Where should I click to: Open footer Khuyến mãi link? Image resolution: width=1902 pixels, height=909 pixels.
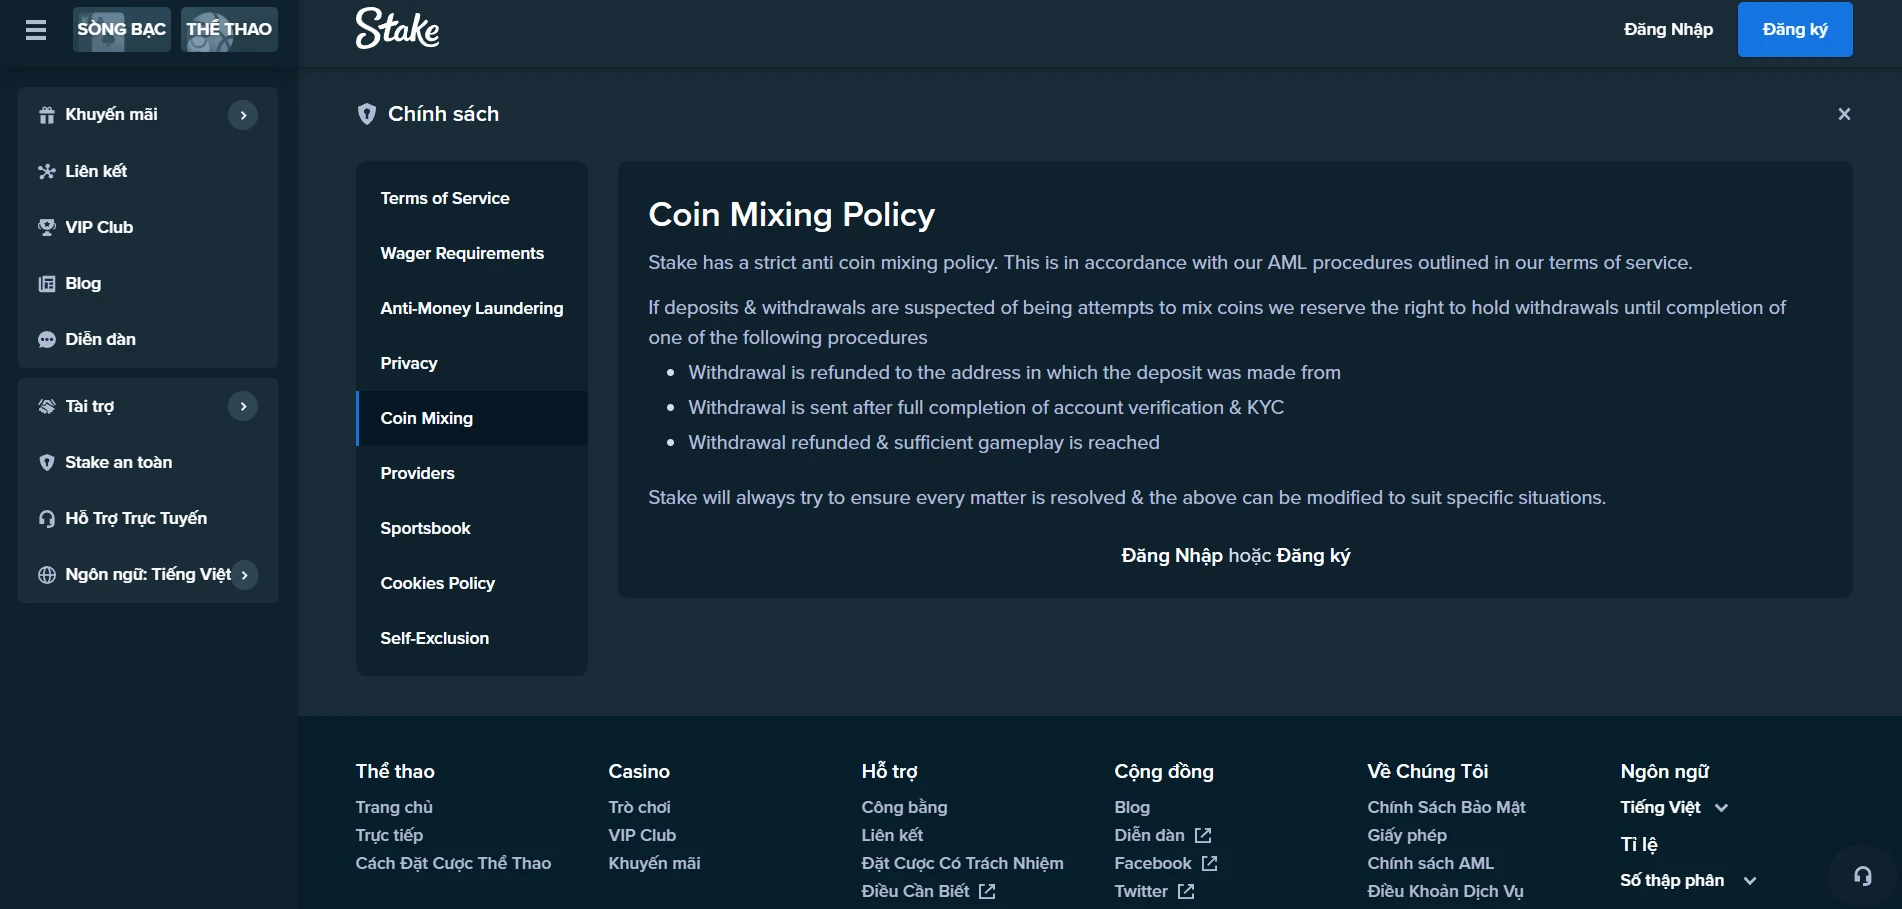pyautogui.click(x=654, y=863)
